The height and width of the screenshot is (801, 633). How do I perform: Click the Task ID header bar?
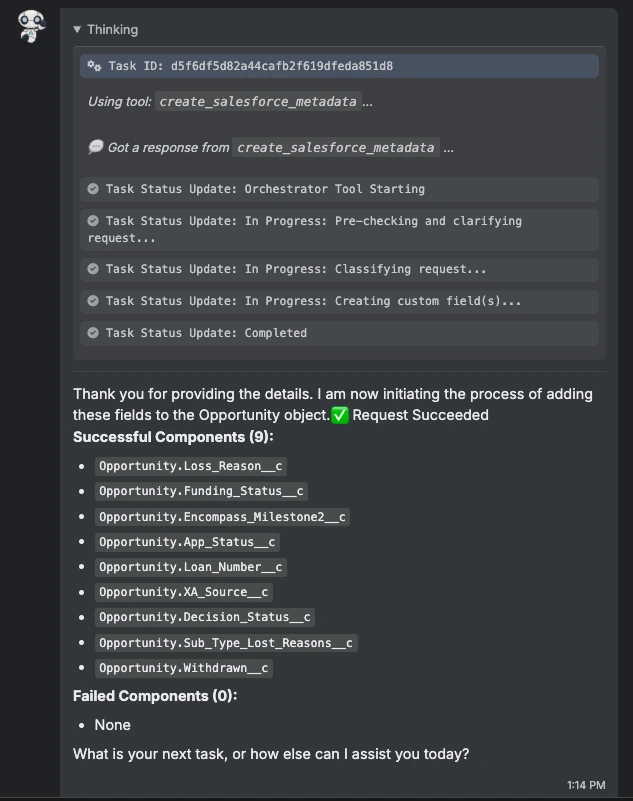(339, 66)
